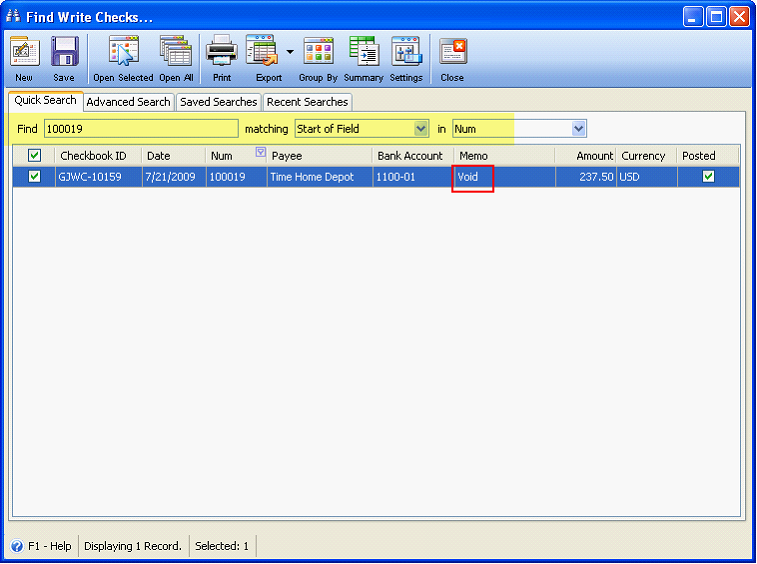Click the Find text input field
757x564 pixels.
click(x=141, y=129)
